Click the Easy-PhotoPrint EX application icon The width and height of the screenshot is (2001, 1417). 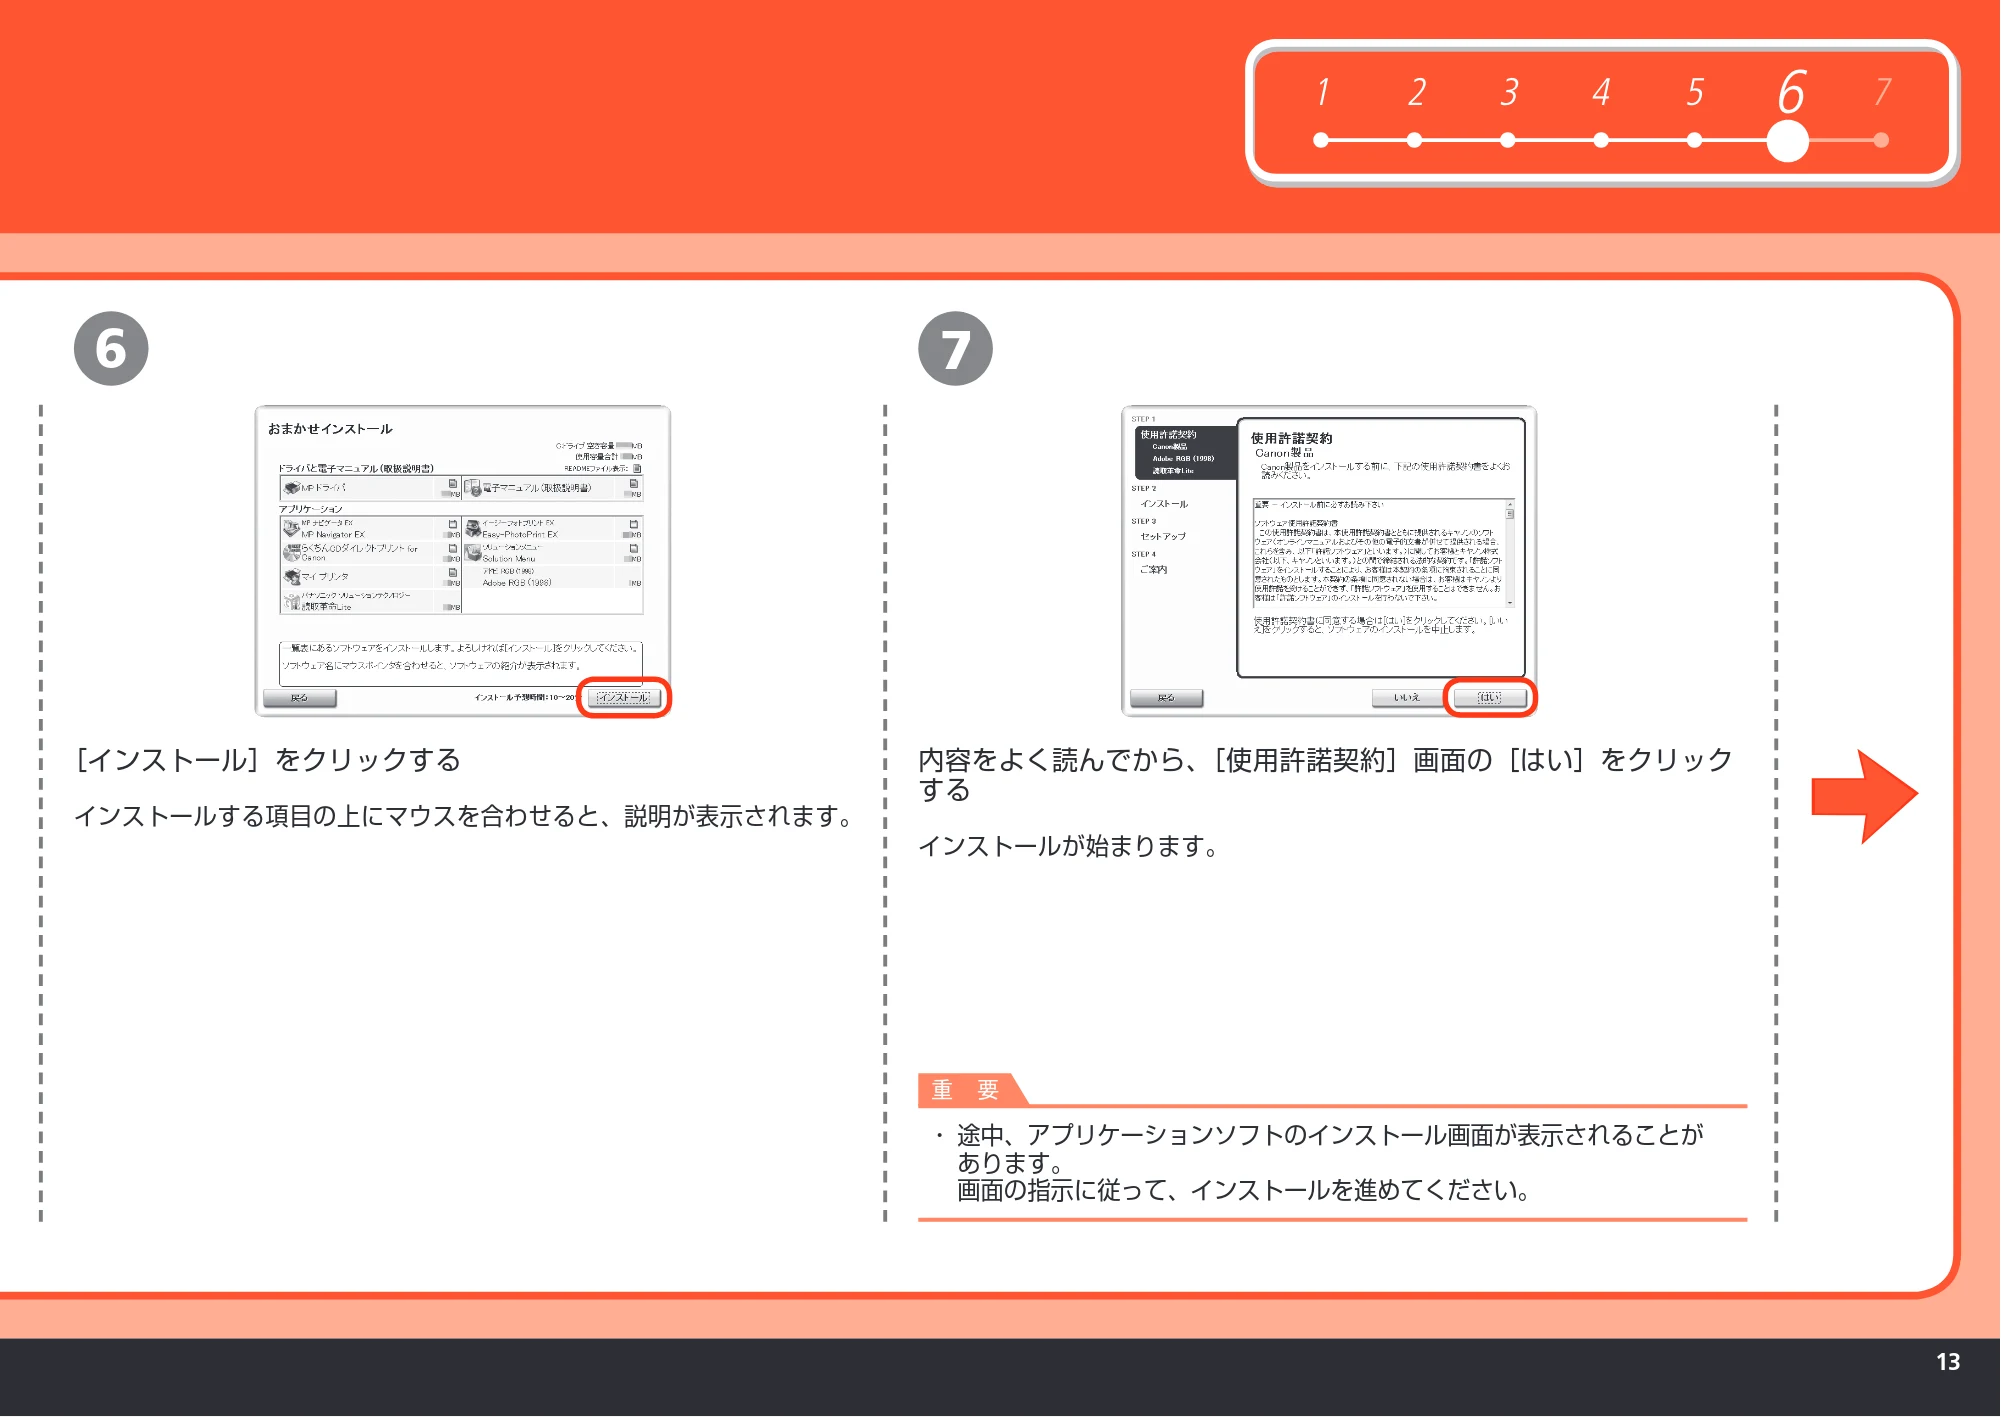[x=472, y=528]
